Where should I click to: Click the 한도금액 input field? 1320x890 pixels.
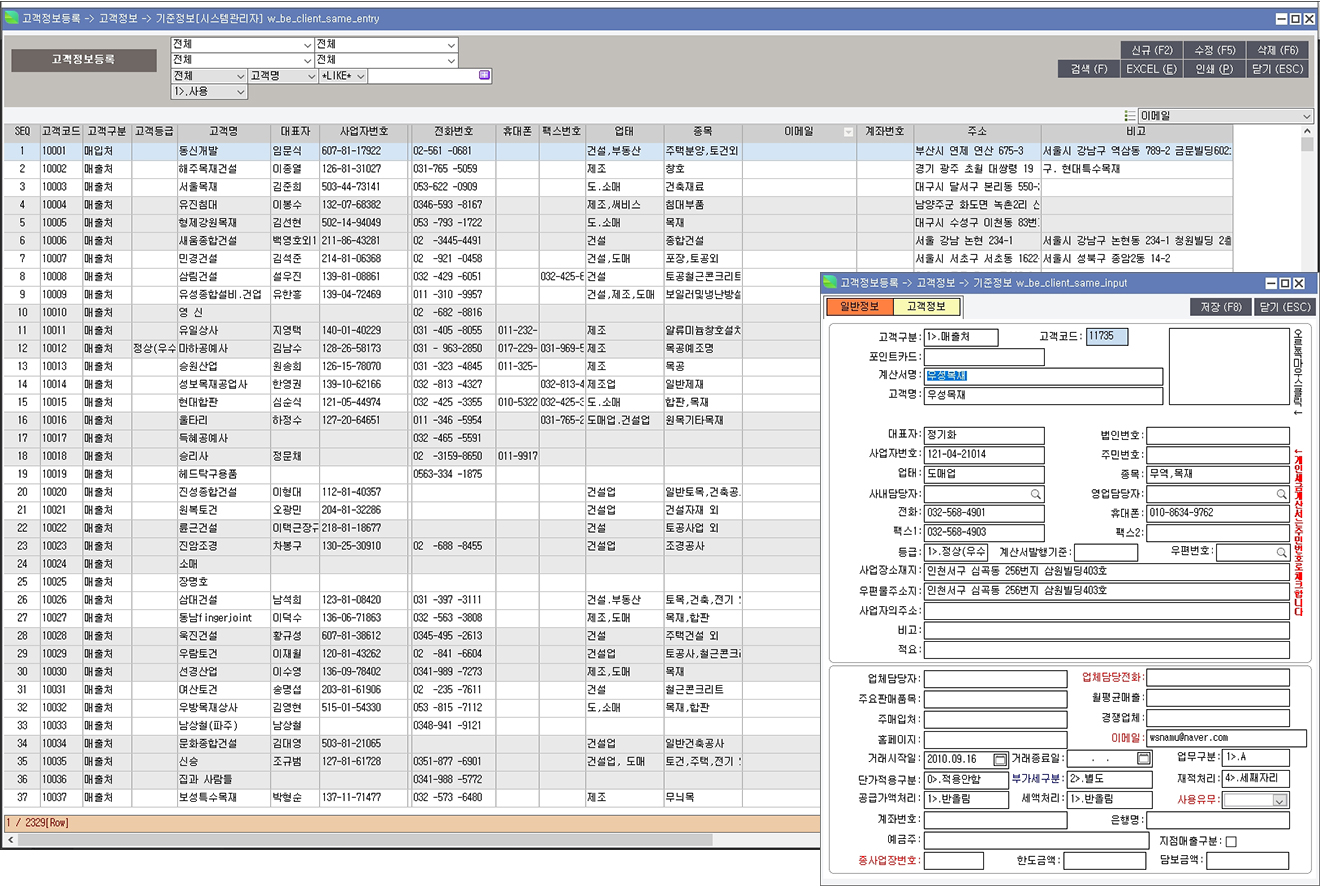pos(1103,861)
